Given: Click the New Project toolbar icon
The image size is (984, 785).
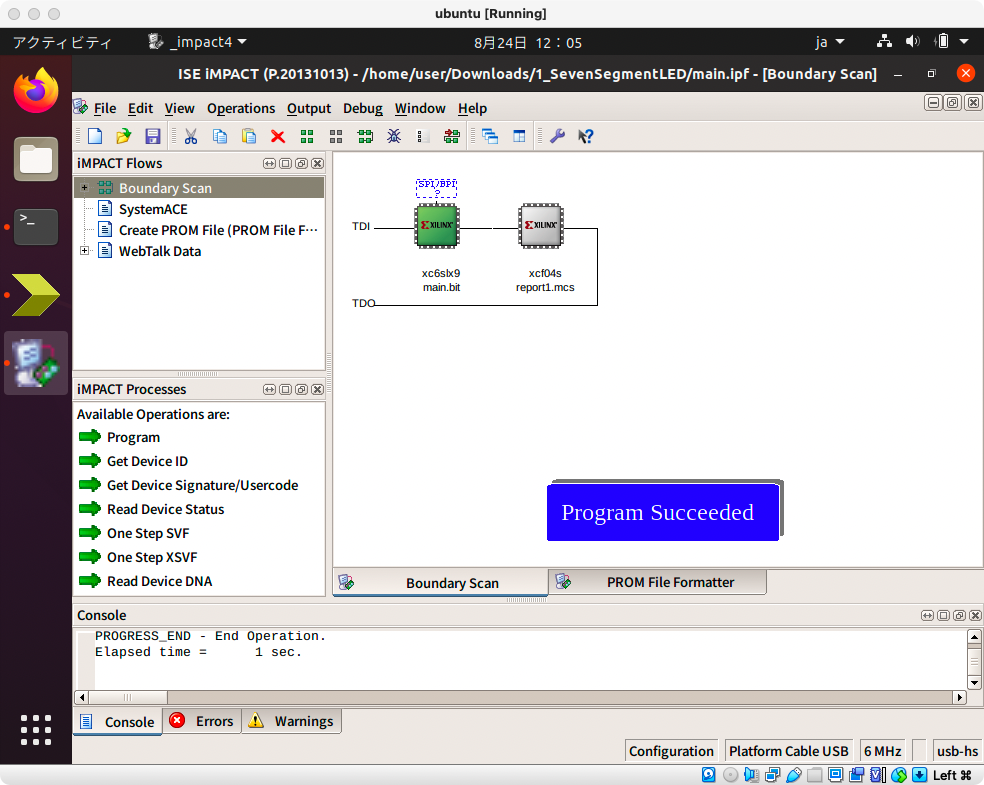Looking at the screenshot, I should pyautogui.click(x=95, y=136).
